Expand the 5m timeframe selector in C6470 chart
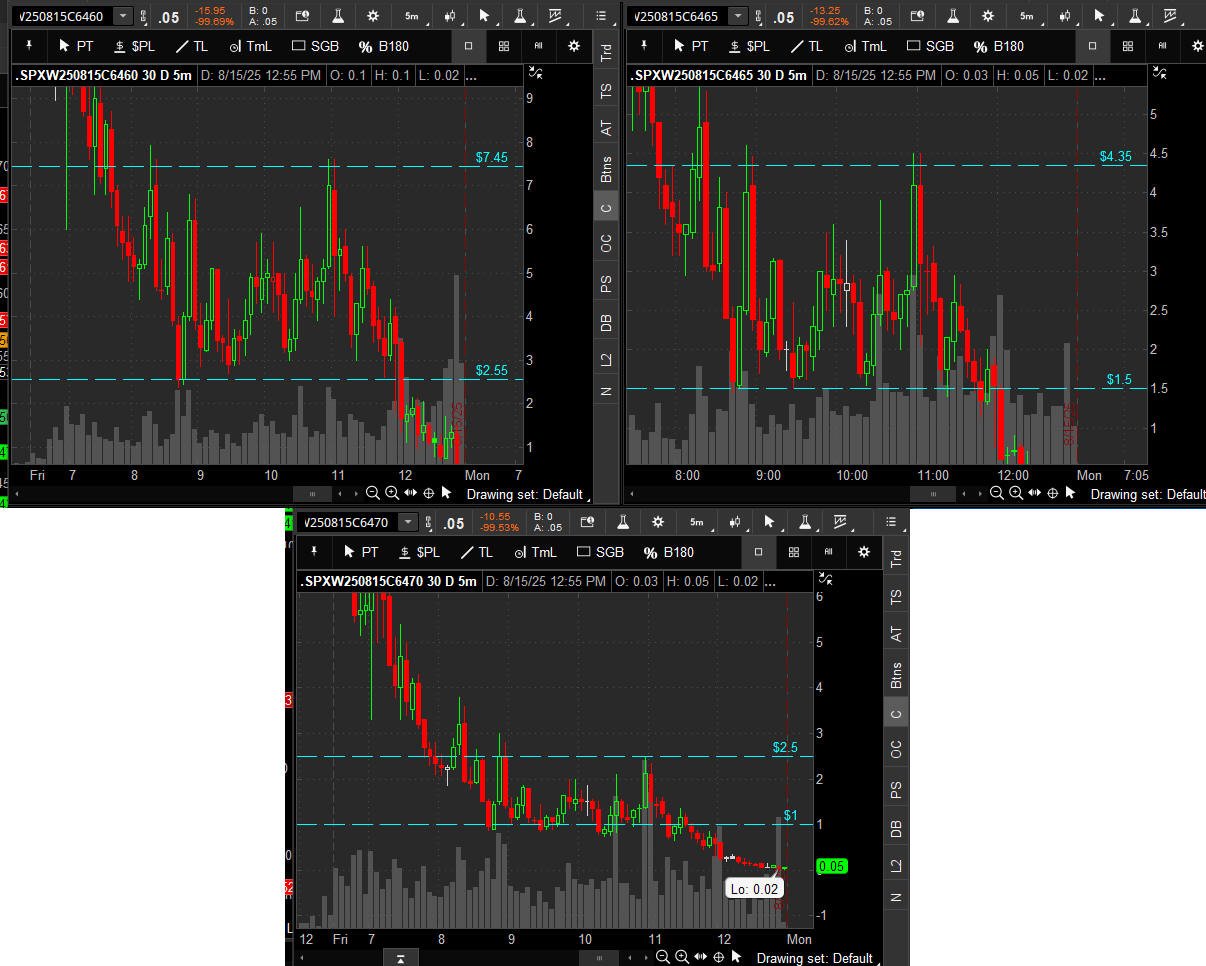 click(x=697, y=522)
